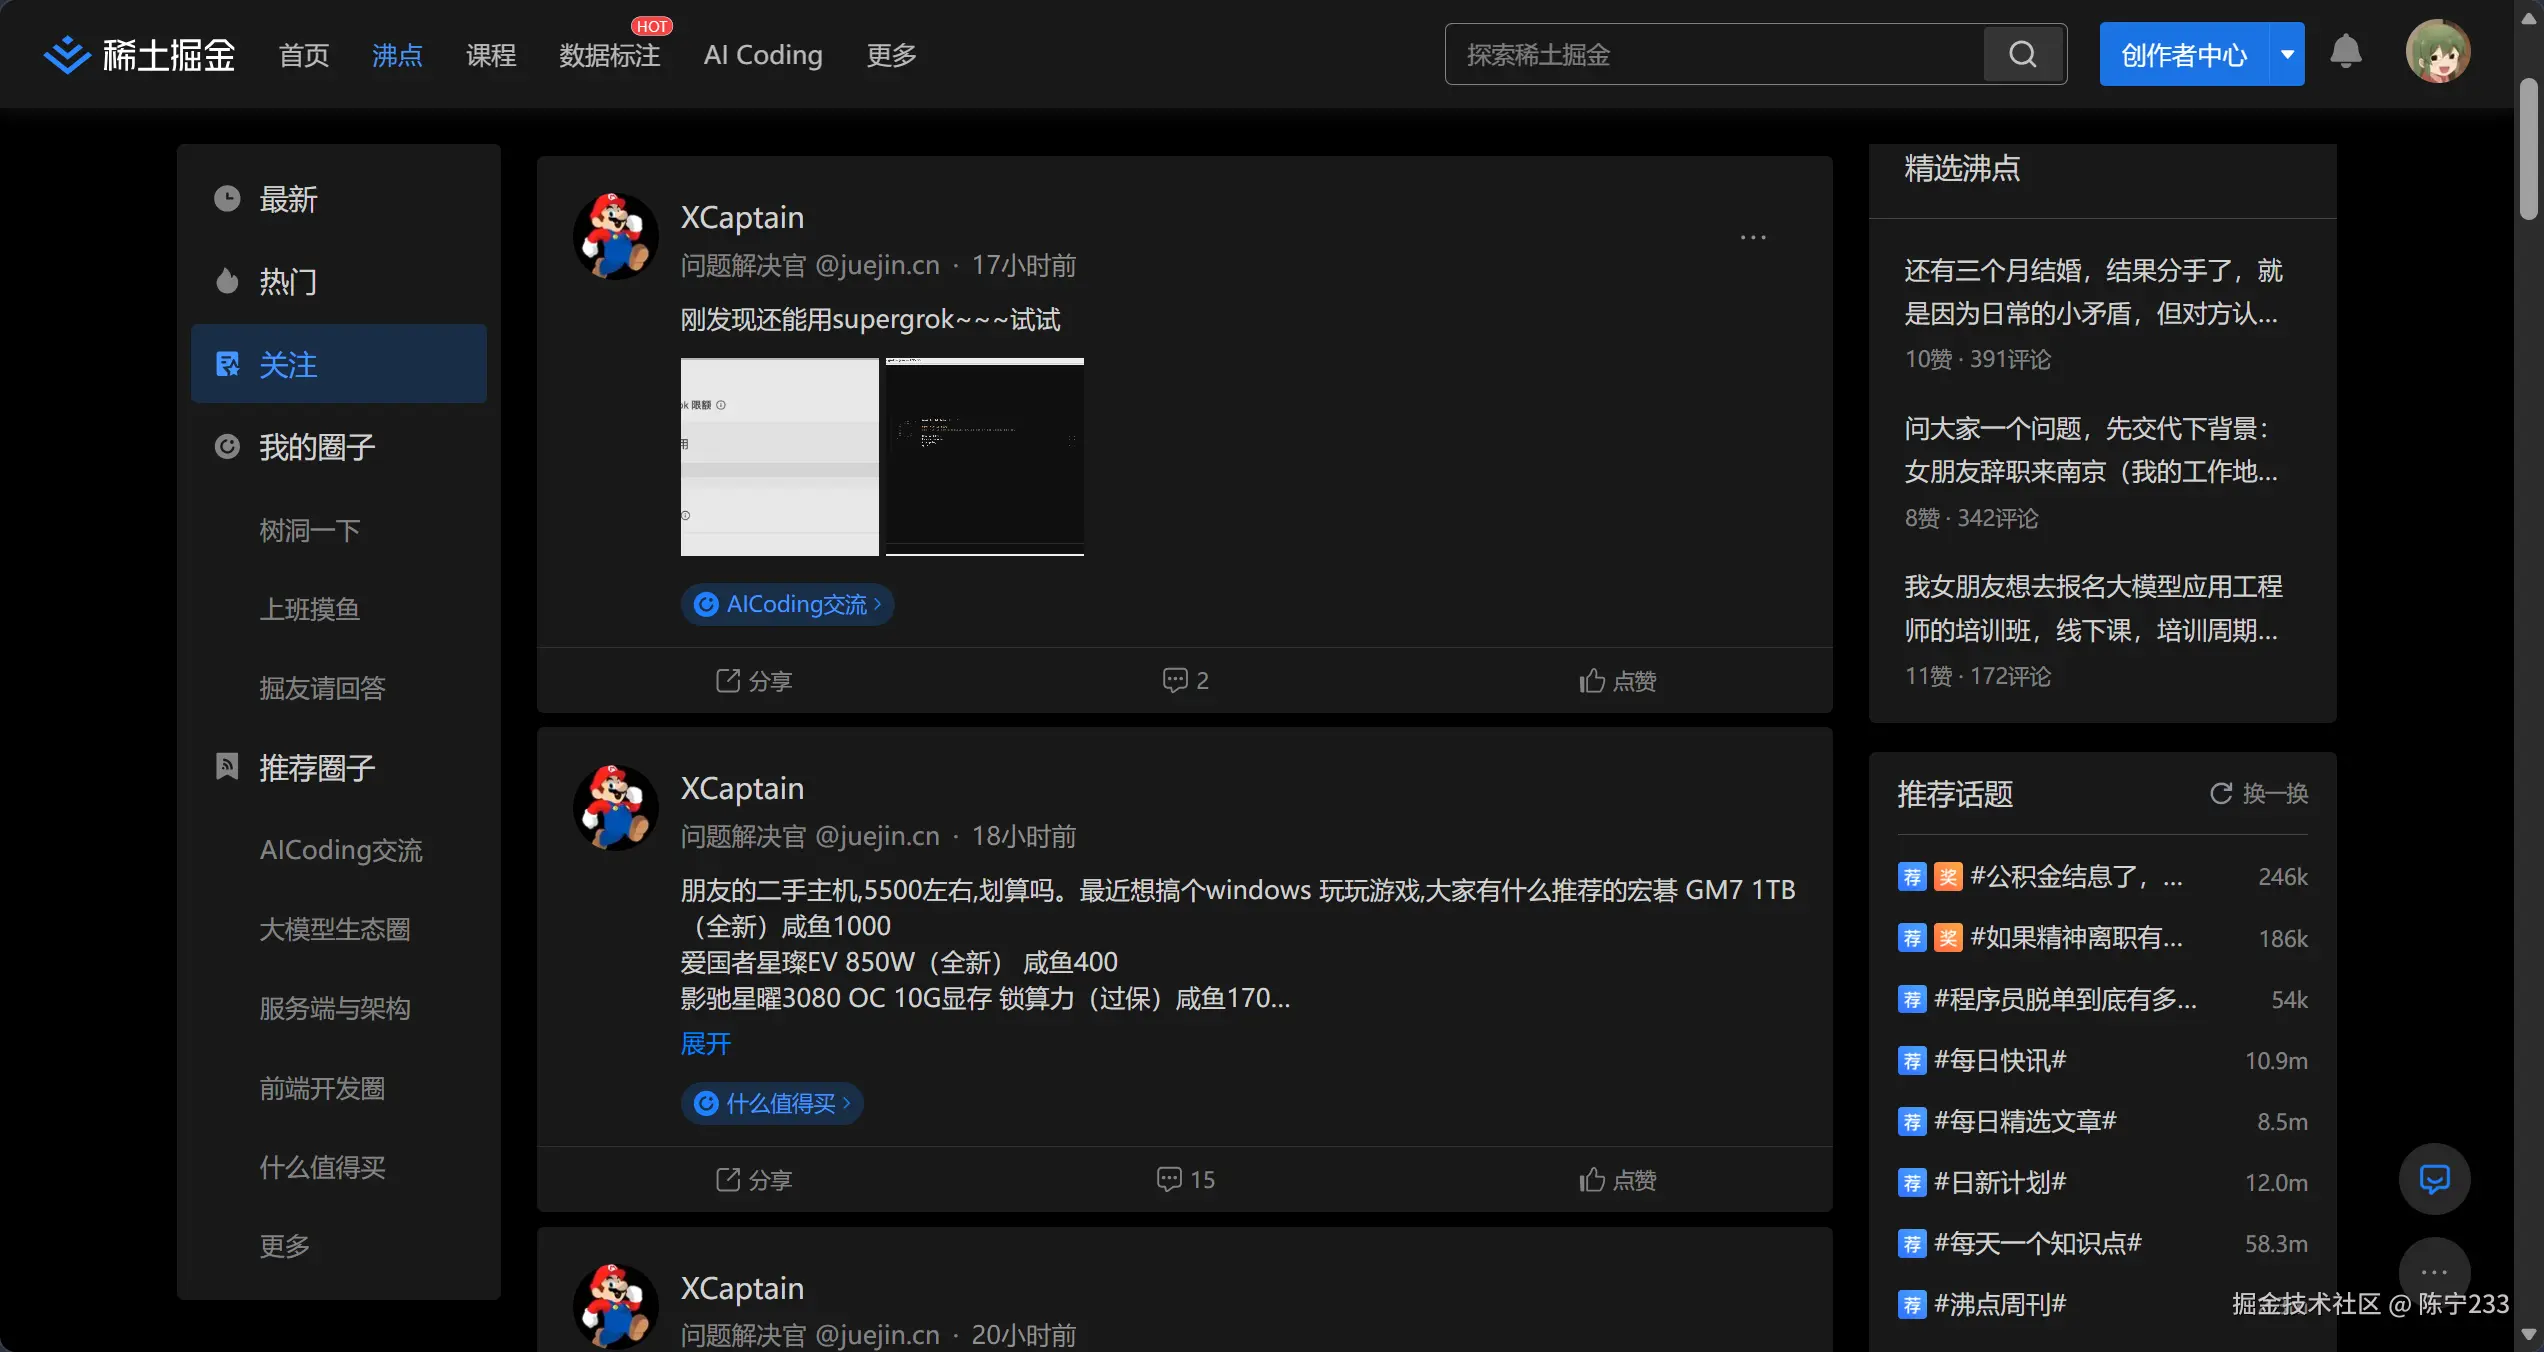The image size is (2544, 1352).
Task: Open 创作者中心
Action: click(x=2184, y=54)
